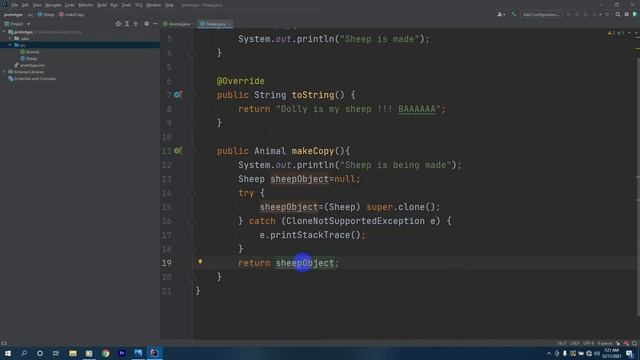The height and width of the screenshot is (360, 640).
Task: Select prototype.iml file in project tree
Action: 29,65
